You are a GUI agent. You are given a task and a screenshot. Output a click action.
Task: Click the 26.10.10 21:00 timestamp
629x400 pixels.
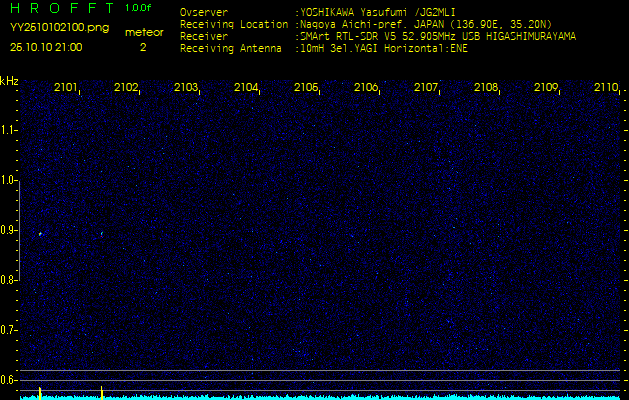pos(46,47)
